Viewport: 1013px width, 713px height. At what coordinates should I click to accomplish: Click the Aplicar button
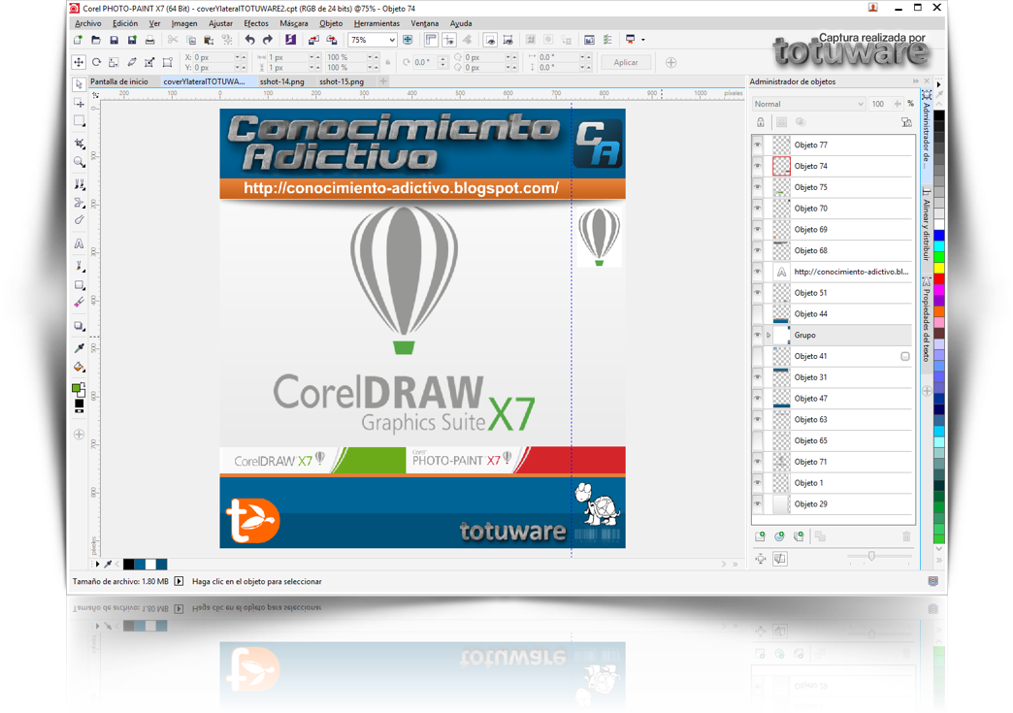click(625, 63)
